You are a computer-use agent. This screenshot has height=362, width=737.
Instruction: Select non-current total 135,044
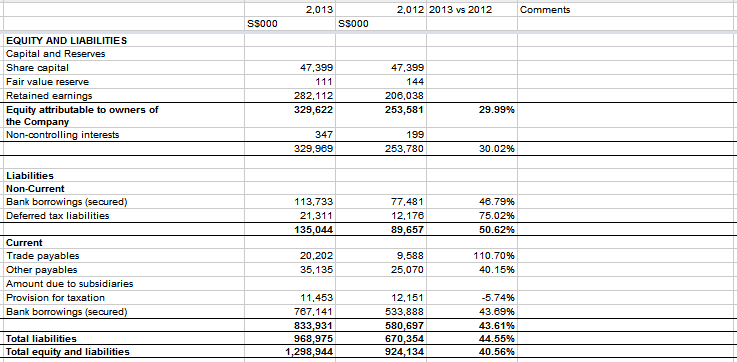pos(290,230)
